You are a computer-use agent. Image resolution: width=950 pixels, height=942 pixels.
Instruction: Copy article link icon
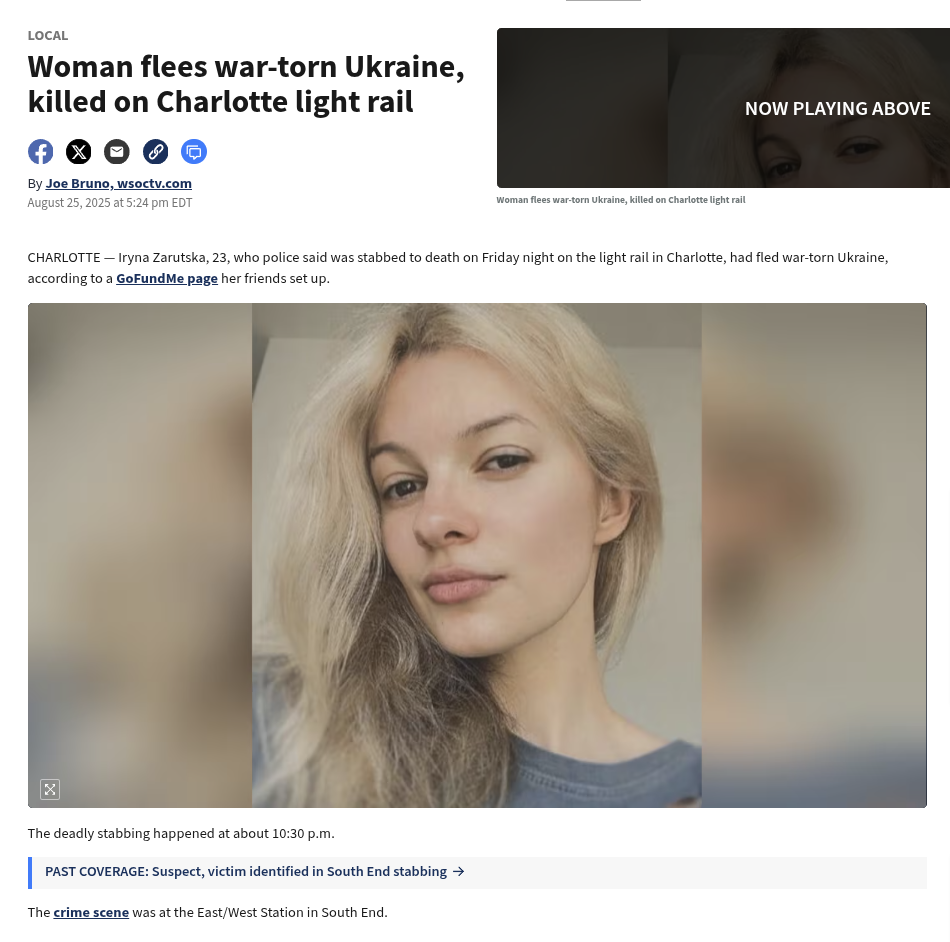click(156, 151)
